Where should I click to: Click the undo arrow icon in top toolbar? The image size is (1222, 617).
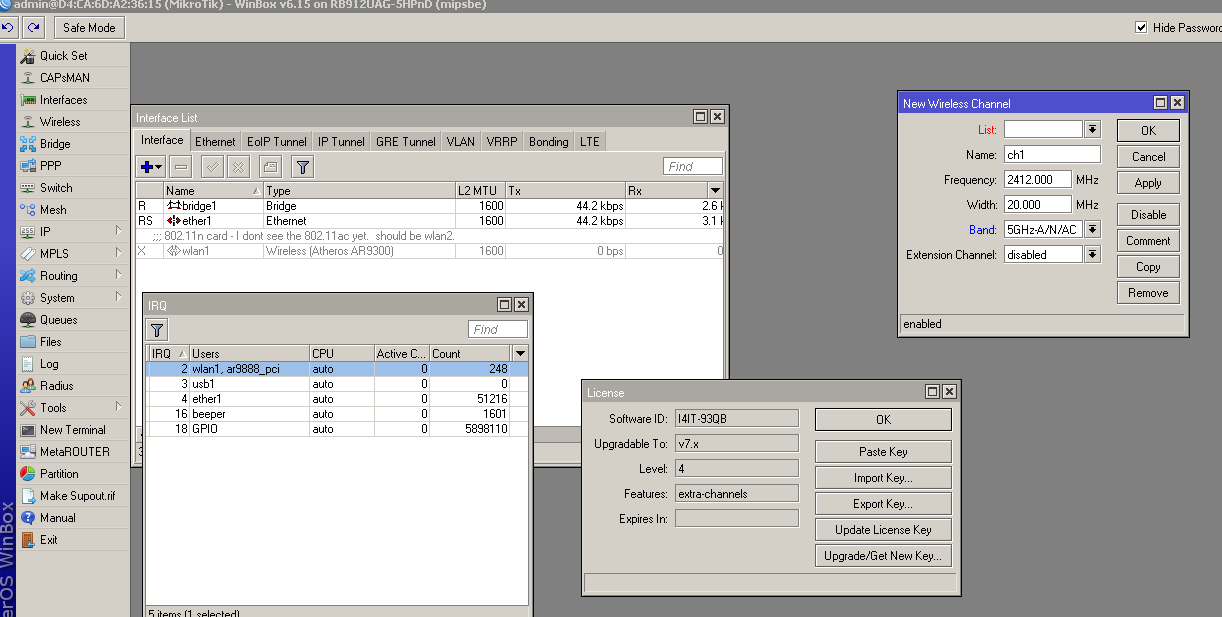click(8, 28)
